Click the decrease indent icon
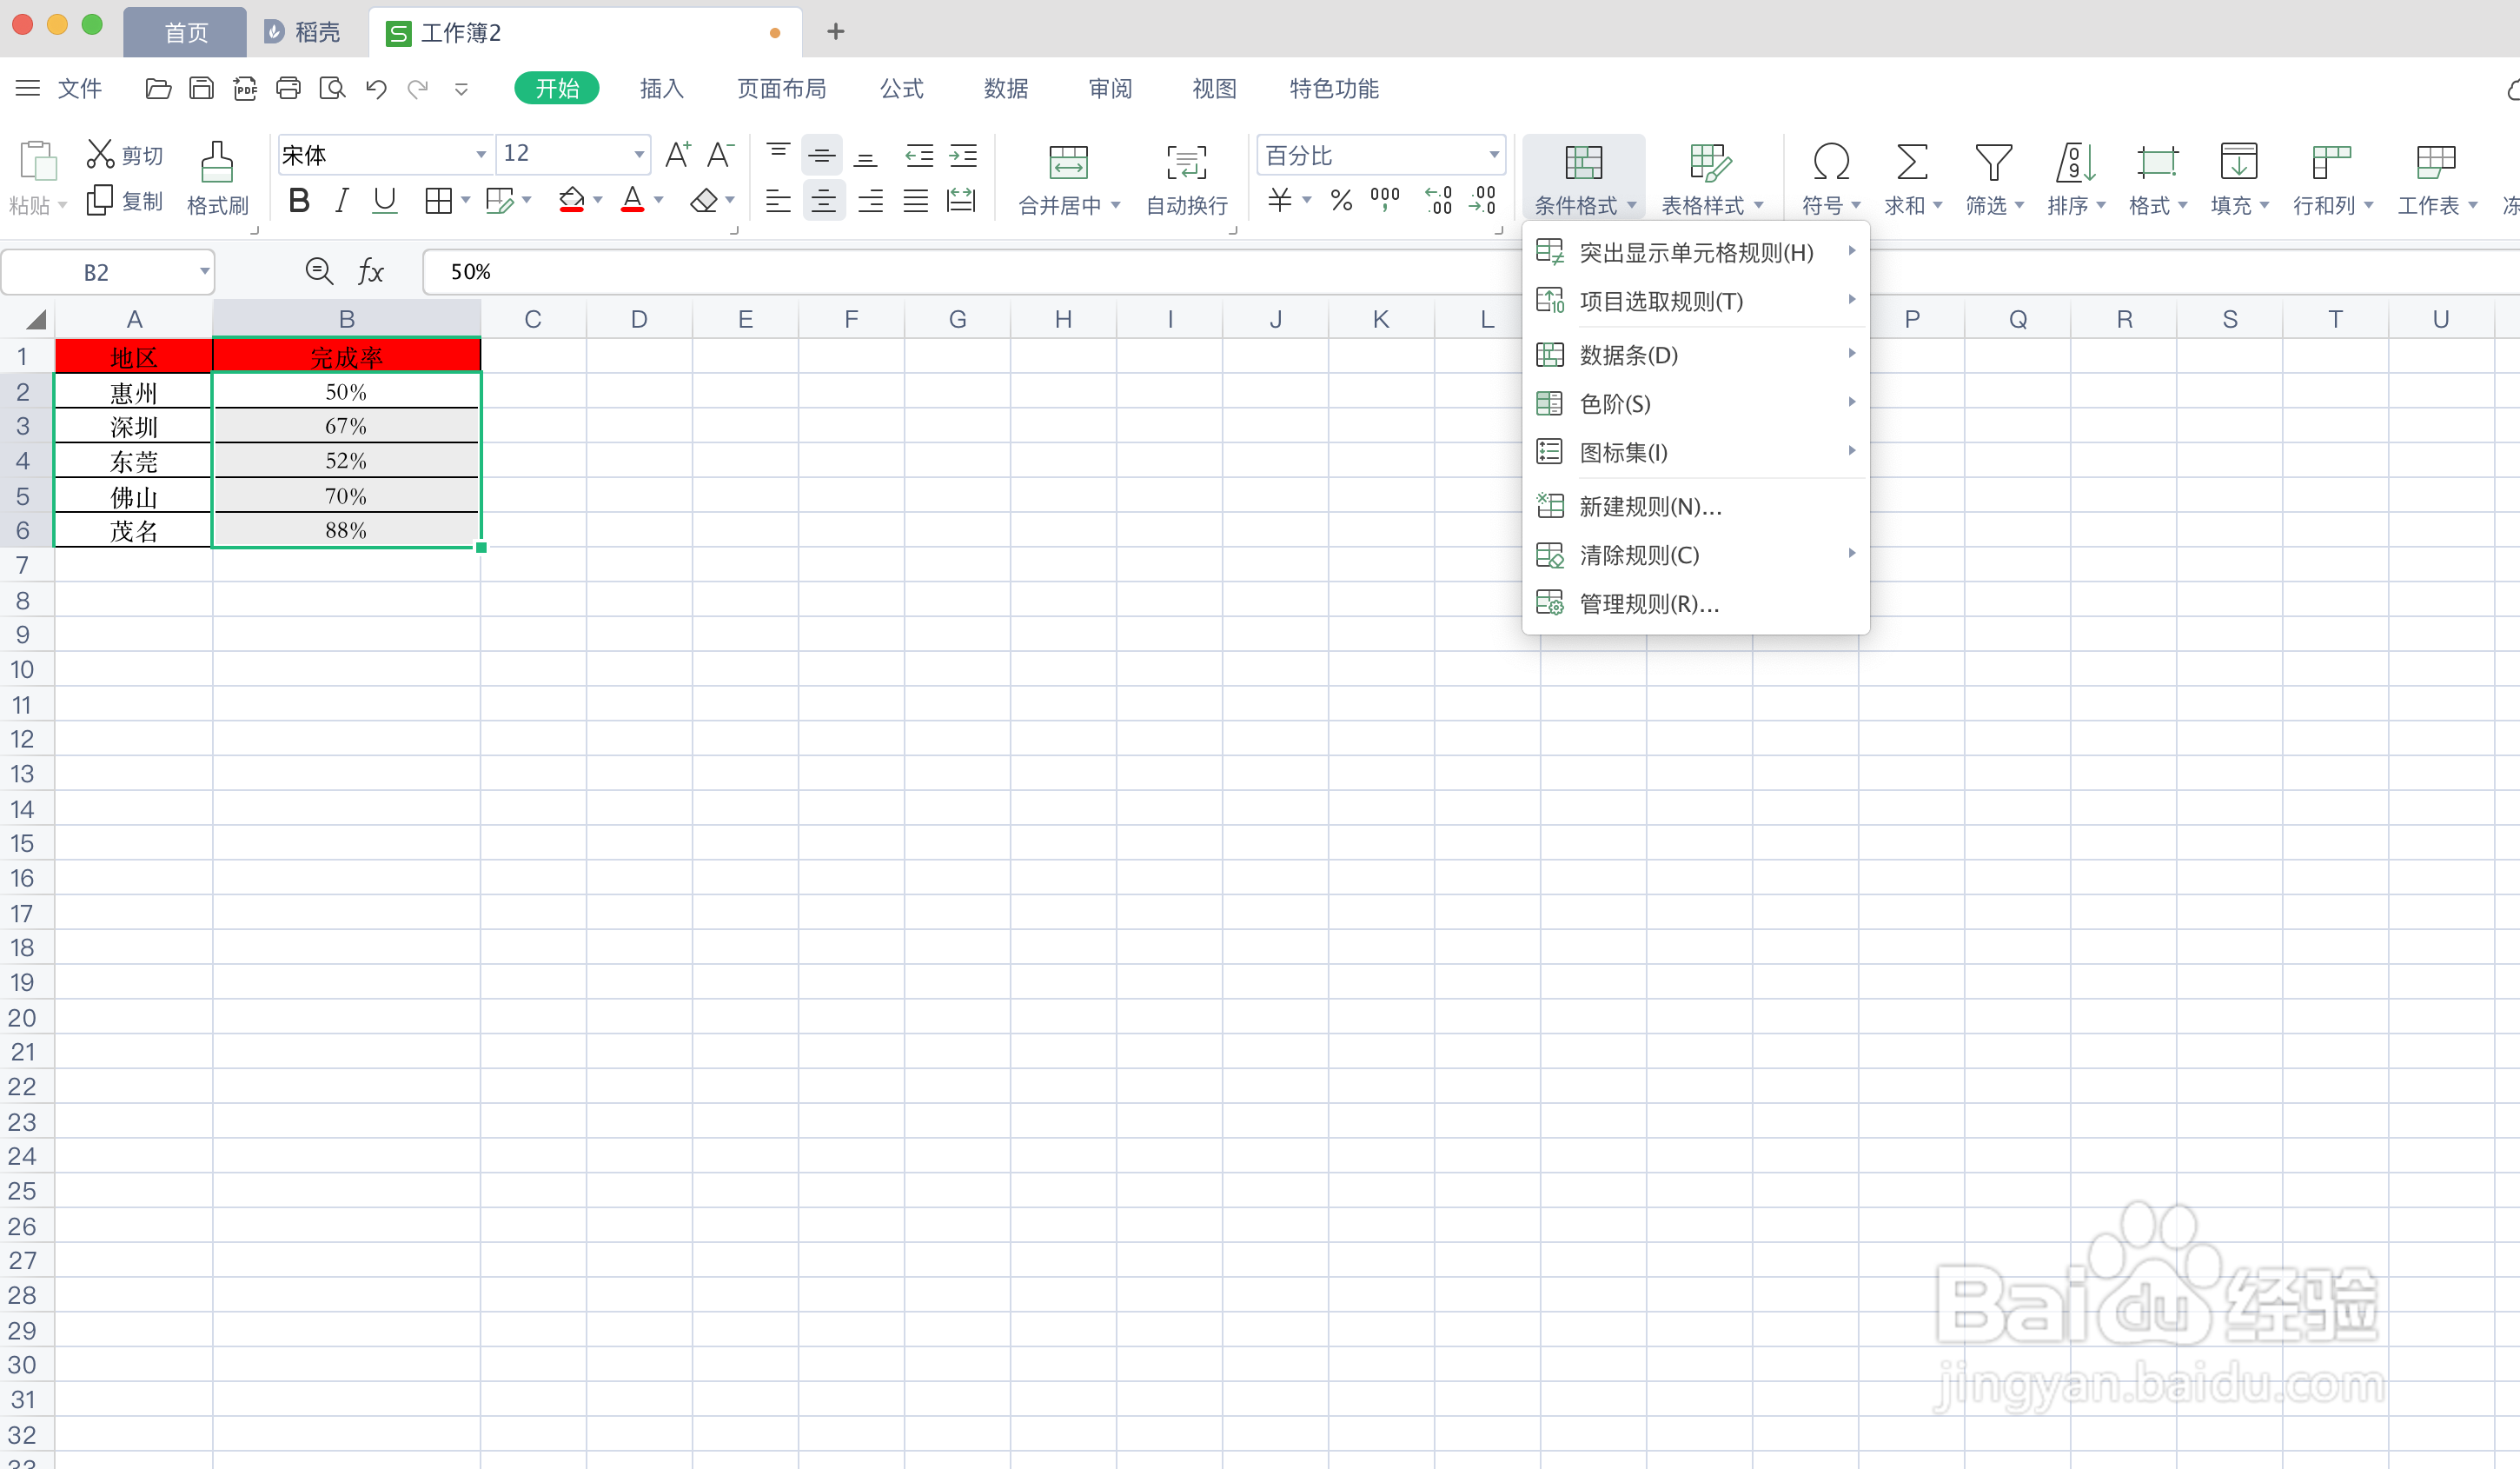 [x=919, y=155]
